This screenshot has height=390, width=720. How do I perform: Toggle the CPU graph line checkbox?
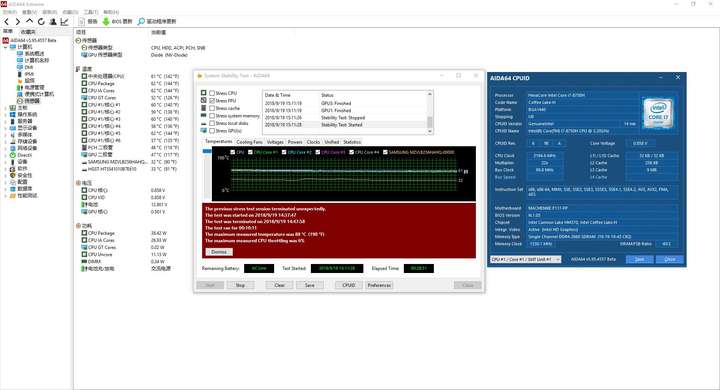233,152
